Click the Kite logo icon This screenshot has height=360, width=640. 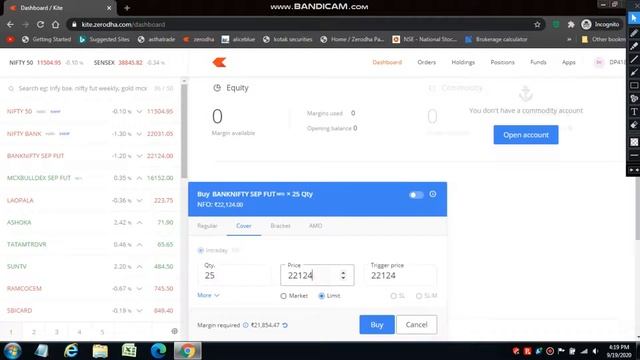[x=219, y=62]
